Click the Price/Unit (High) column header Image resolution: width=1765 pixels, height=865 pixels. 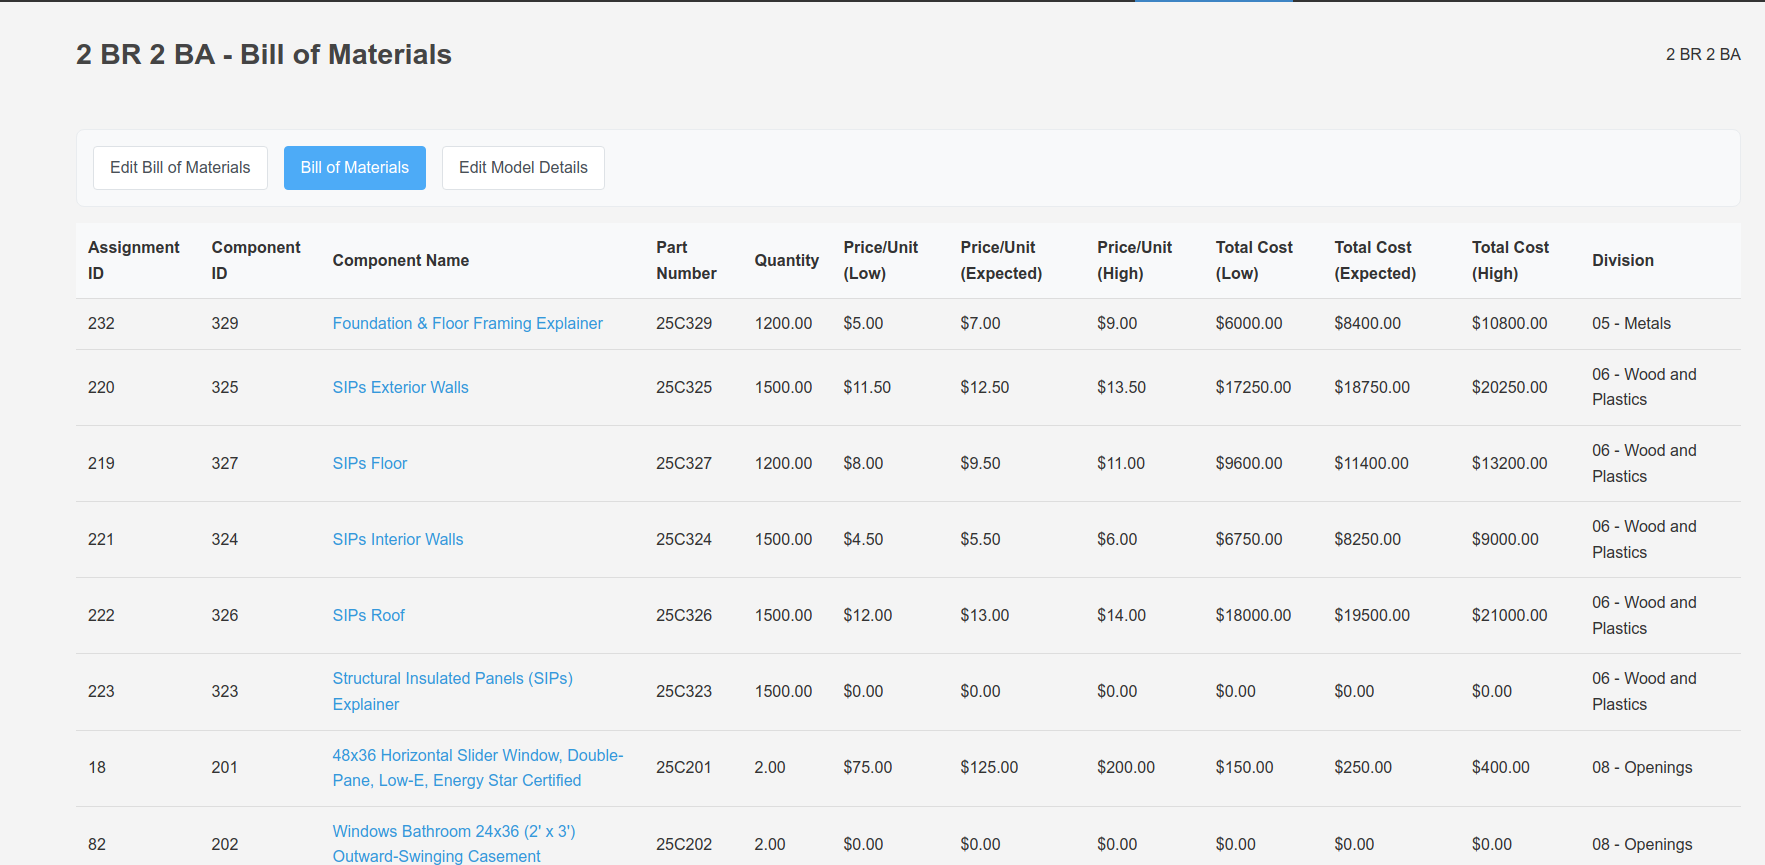(x=1135, y=261)
